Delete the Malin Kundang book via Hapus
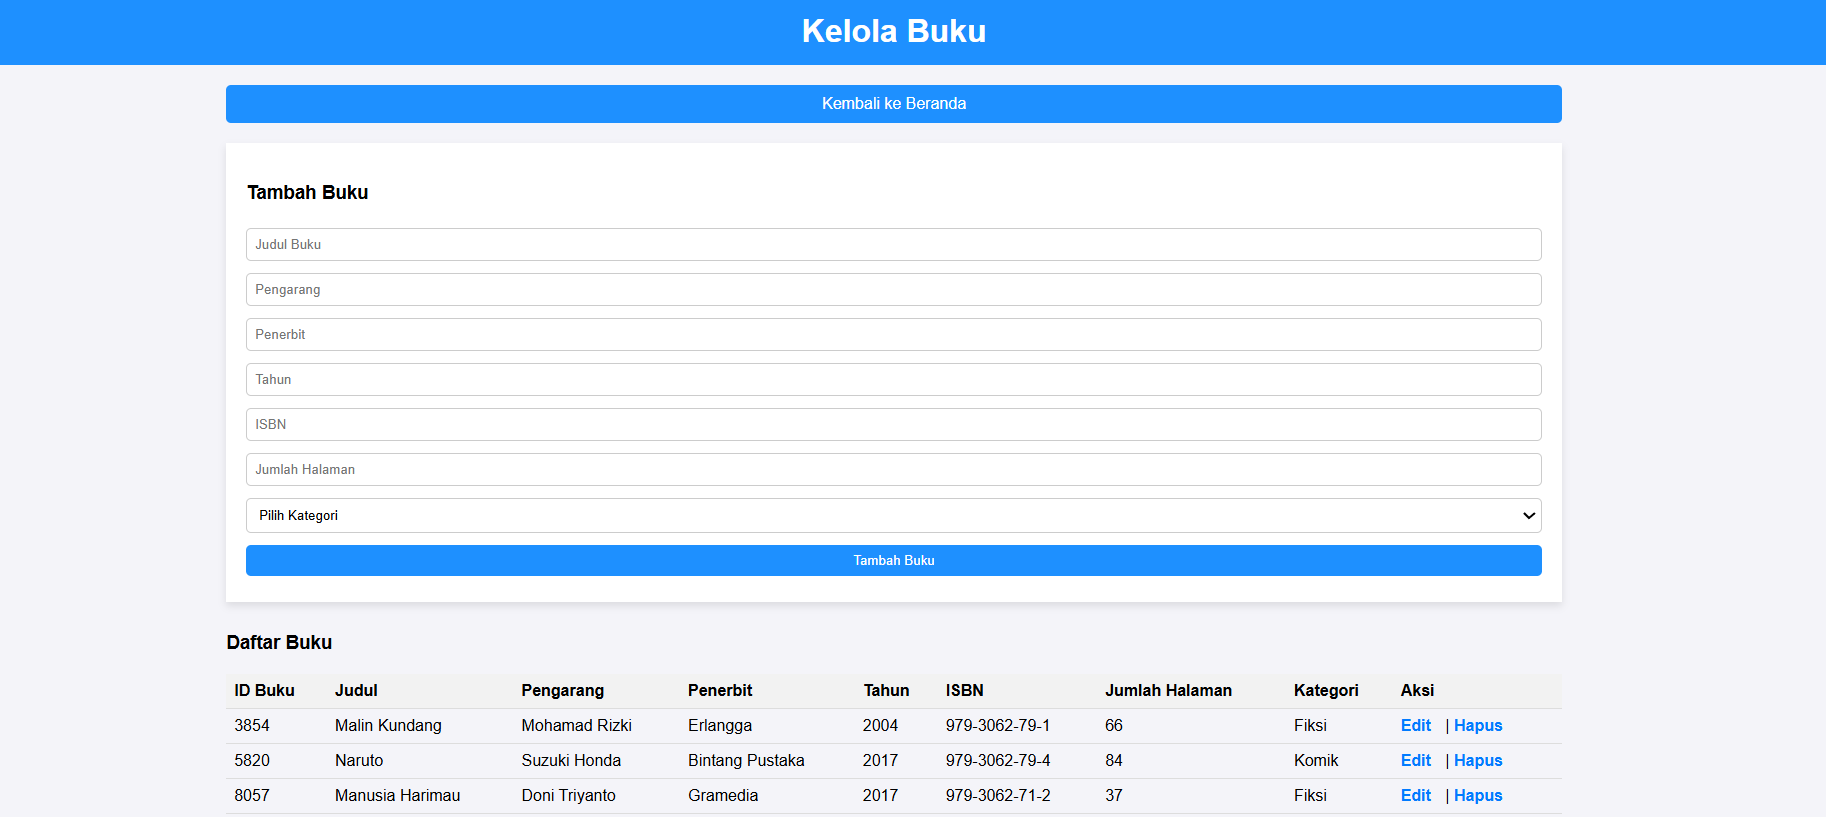 click(x=1478, y=725)
